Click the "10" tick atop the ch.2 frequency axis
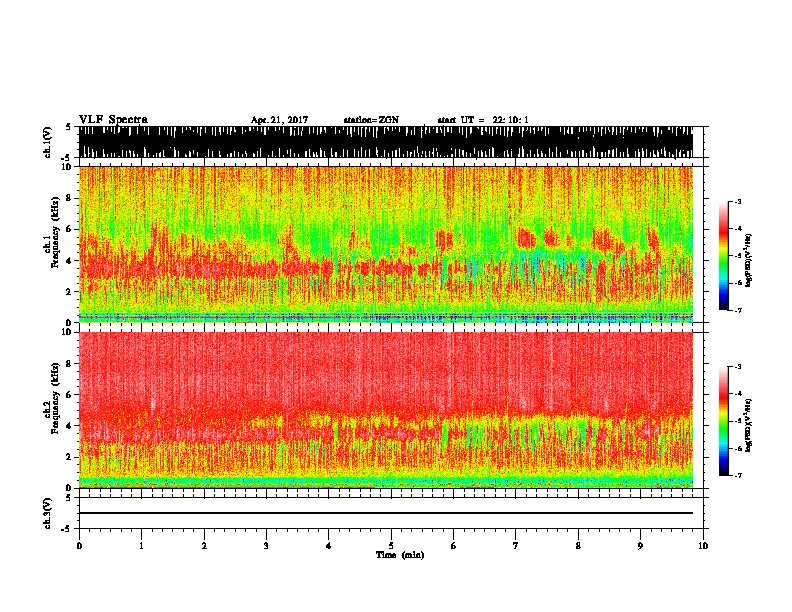This screenshot has width=792, height=612. (68, 332)
